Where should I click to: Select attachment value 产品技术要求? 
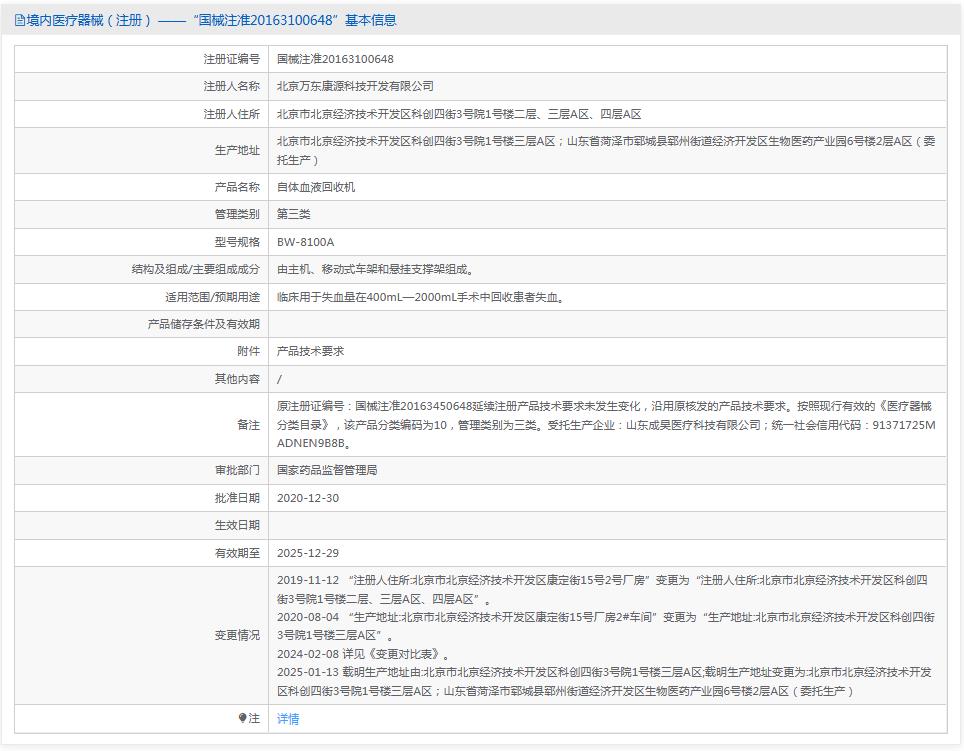point(310,351)
